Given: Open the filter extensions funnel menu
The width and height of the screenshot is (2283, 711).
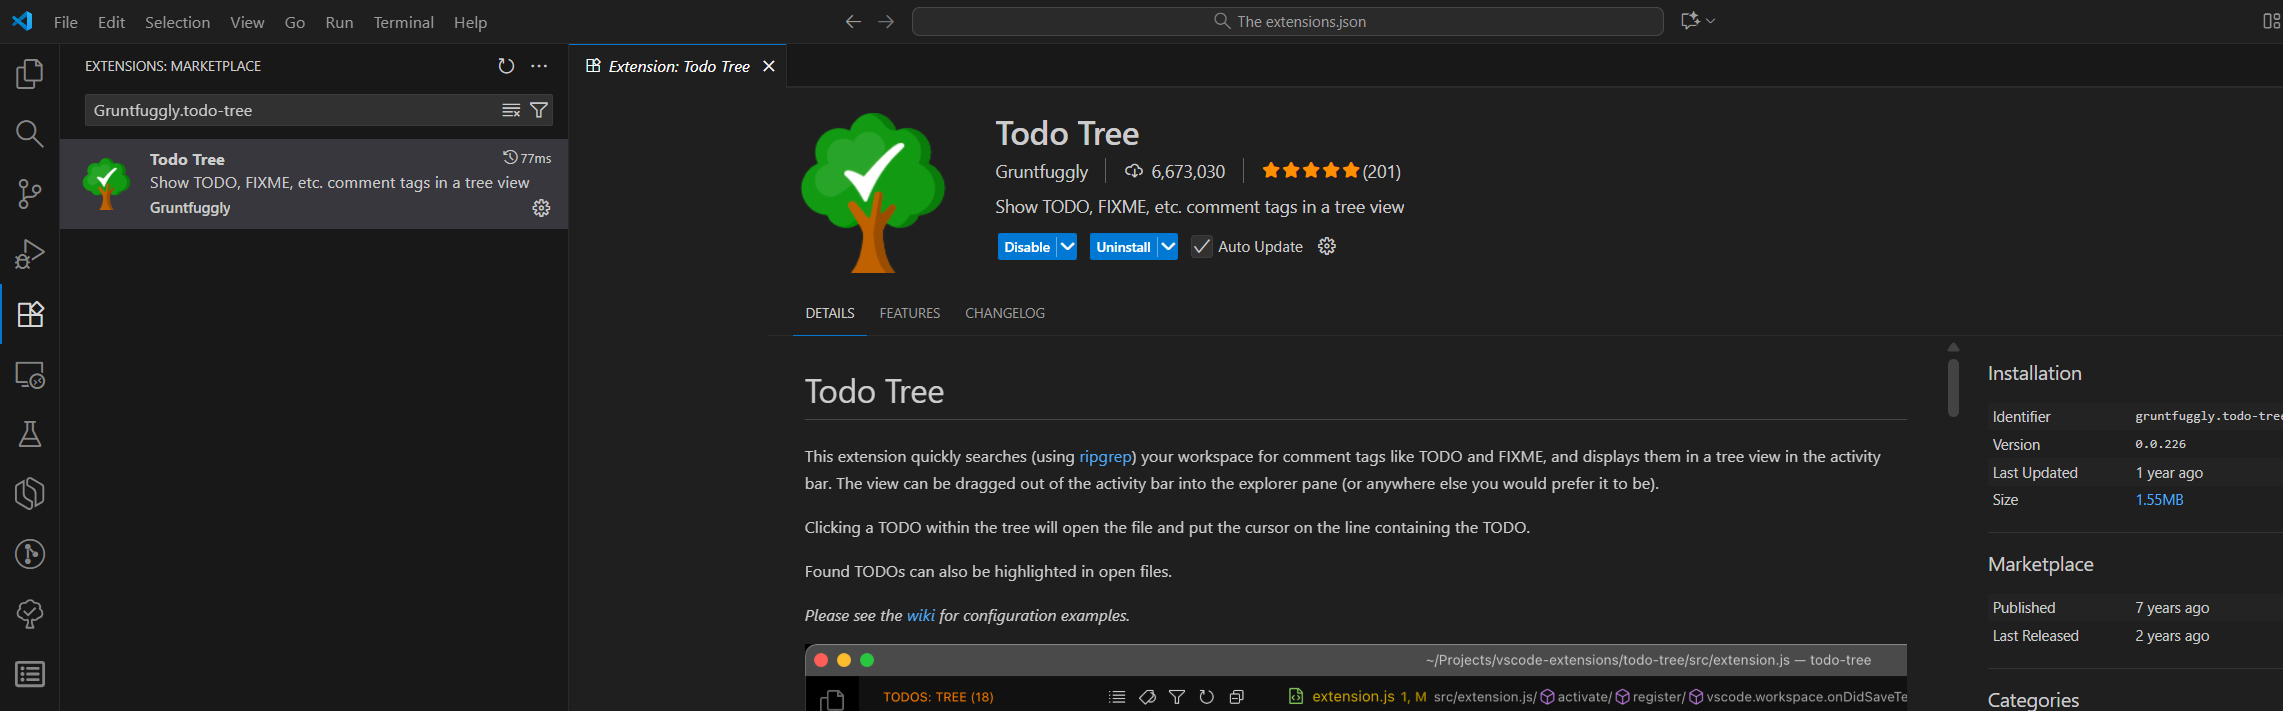Looking at the screenshot, I should coord(539,110).
